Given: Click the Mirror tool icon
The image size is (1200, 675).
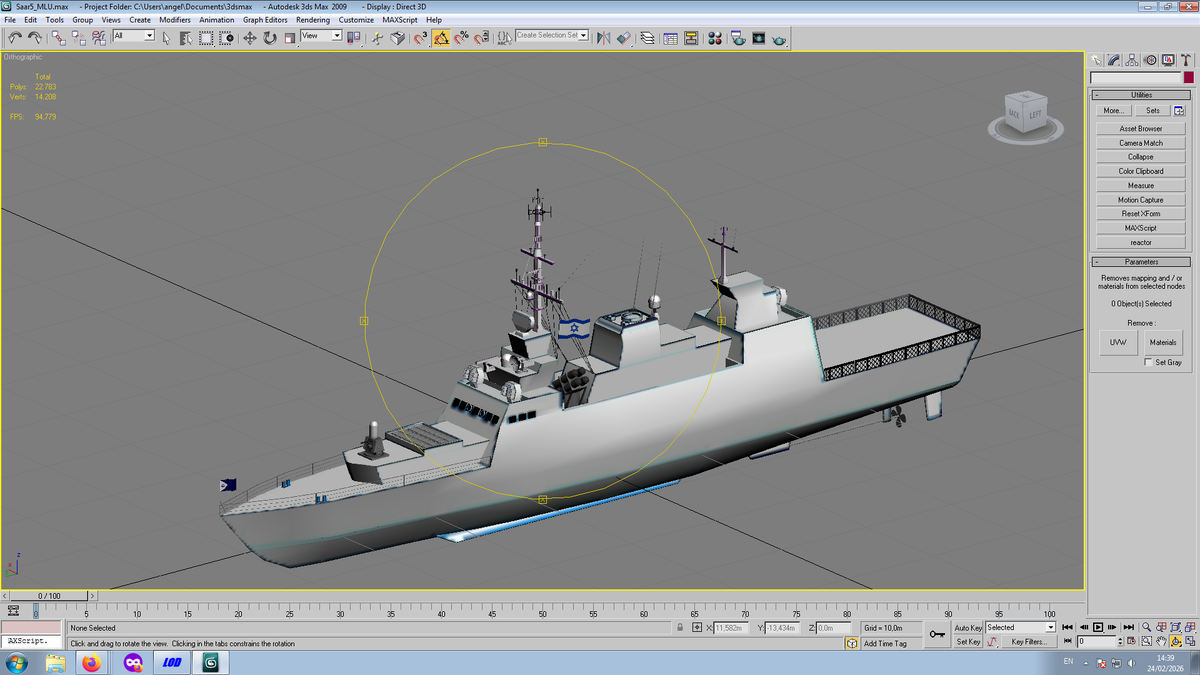Looking at the screenshot, I should point(603,38).
